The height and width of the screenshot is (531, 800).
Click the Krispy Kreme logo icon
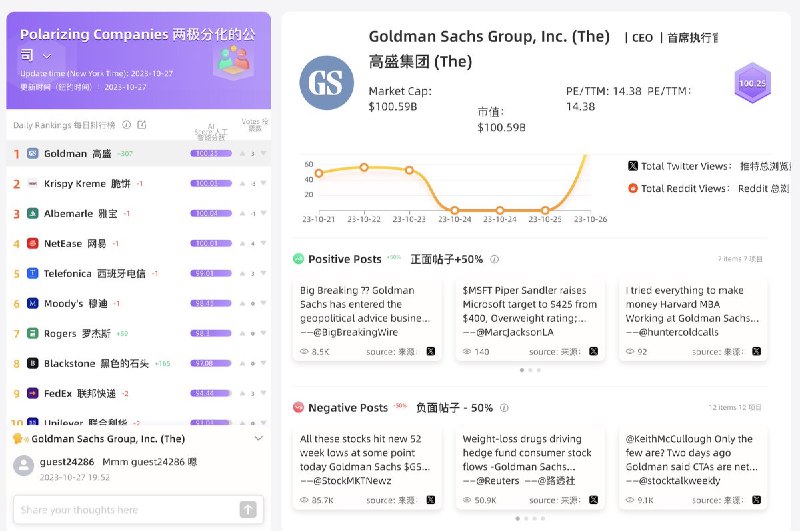(x=33, y=184)
